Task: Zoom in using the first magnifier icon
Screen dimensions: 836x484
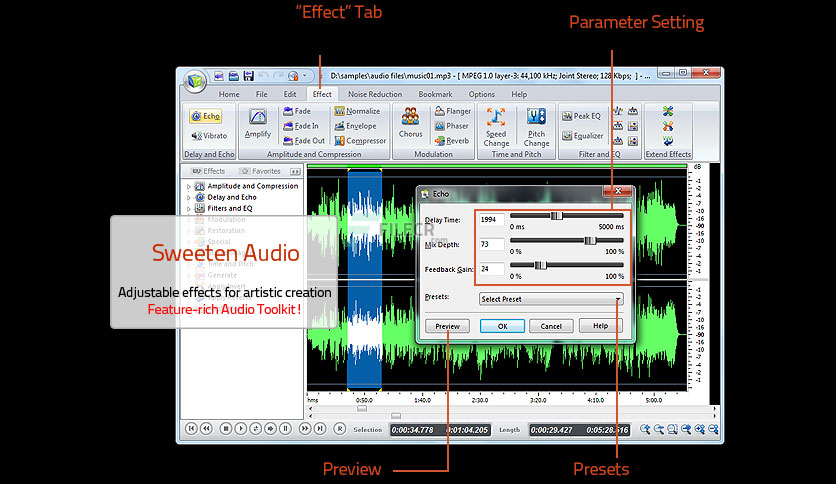Action: (x=645, y=429)
